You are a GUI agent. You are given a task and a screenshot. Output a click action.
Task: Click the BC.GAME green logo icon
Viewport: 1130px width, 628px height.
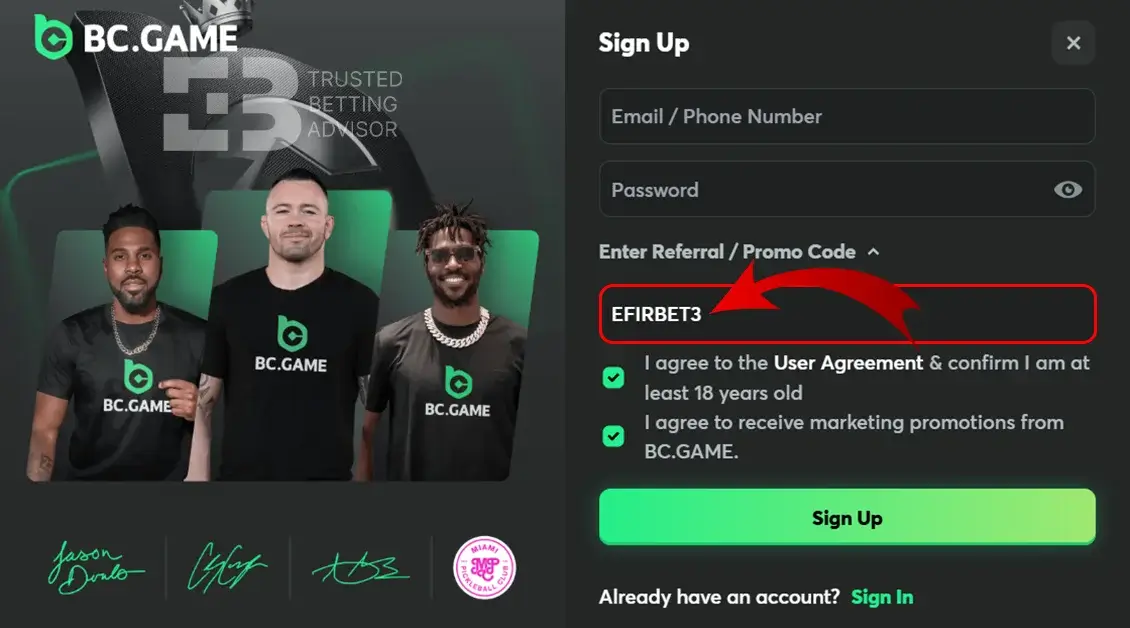53,37
